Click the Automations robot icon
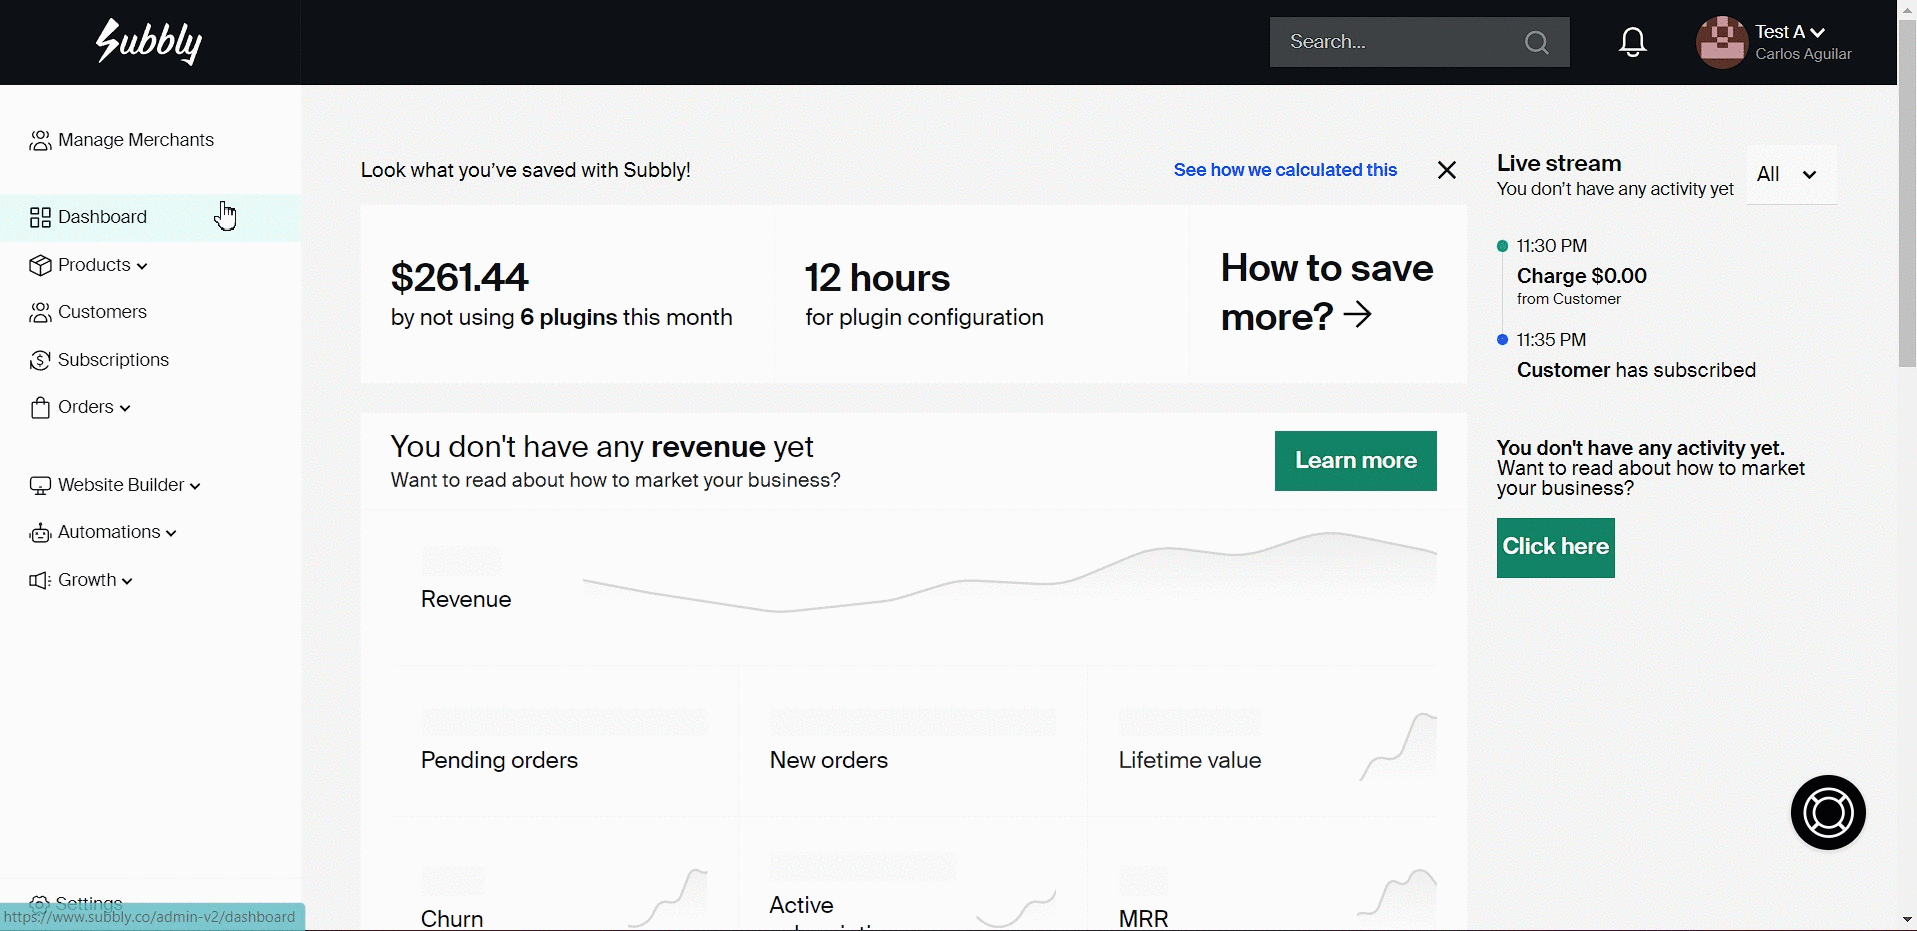The image size is (1917, 931). (x=40, y=533)
